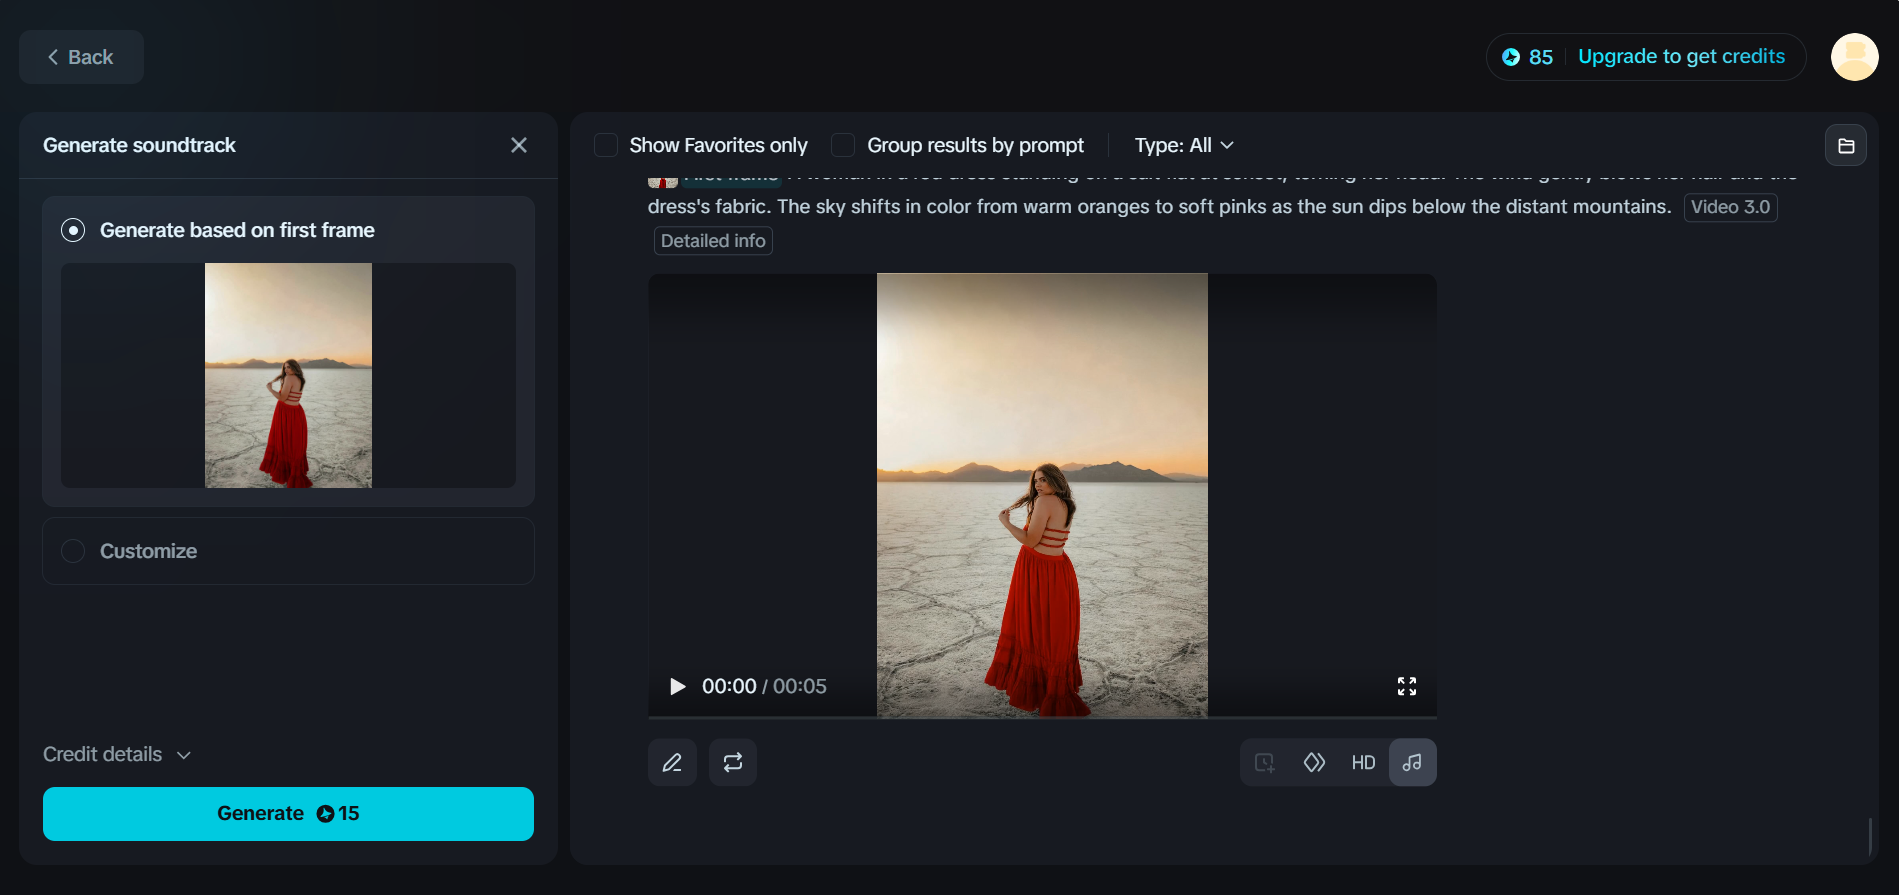Close the Generate soundtrack panel
This screenshot has height=895, width=1899.
click(519, 145)
